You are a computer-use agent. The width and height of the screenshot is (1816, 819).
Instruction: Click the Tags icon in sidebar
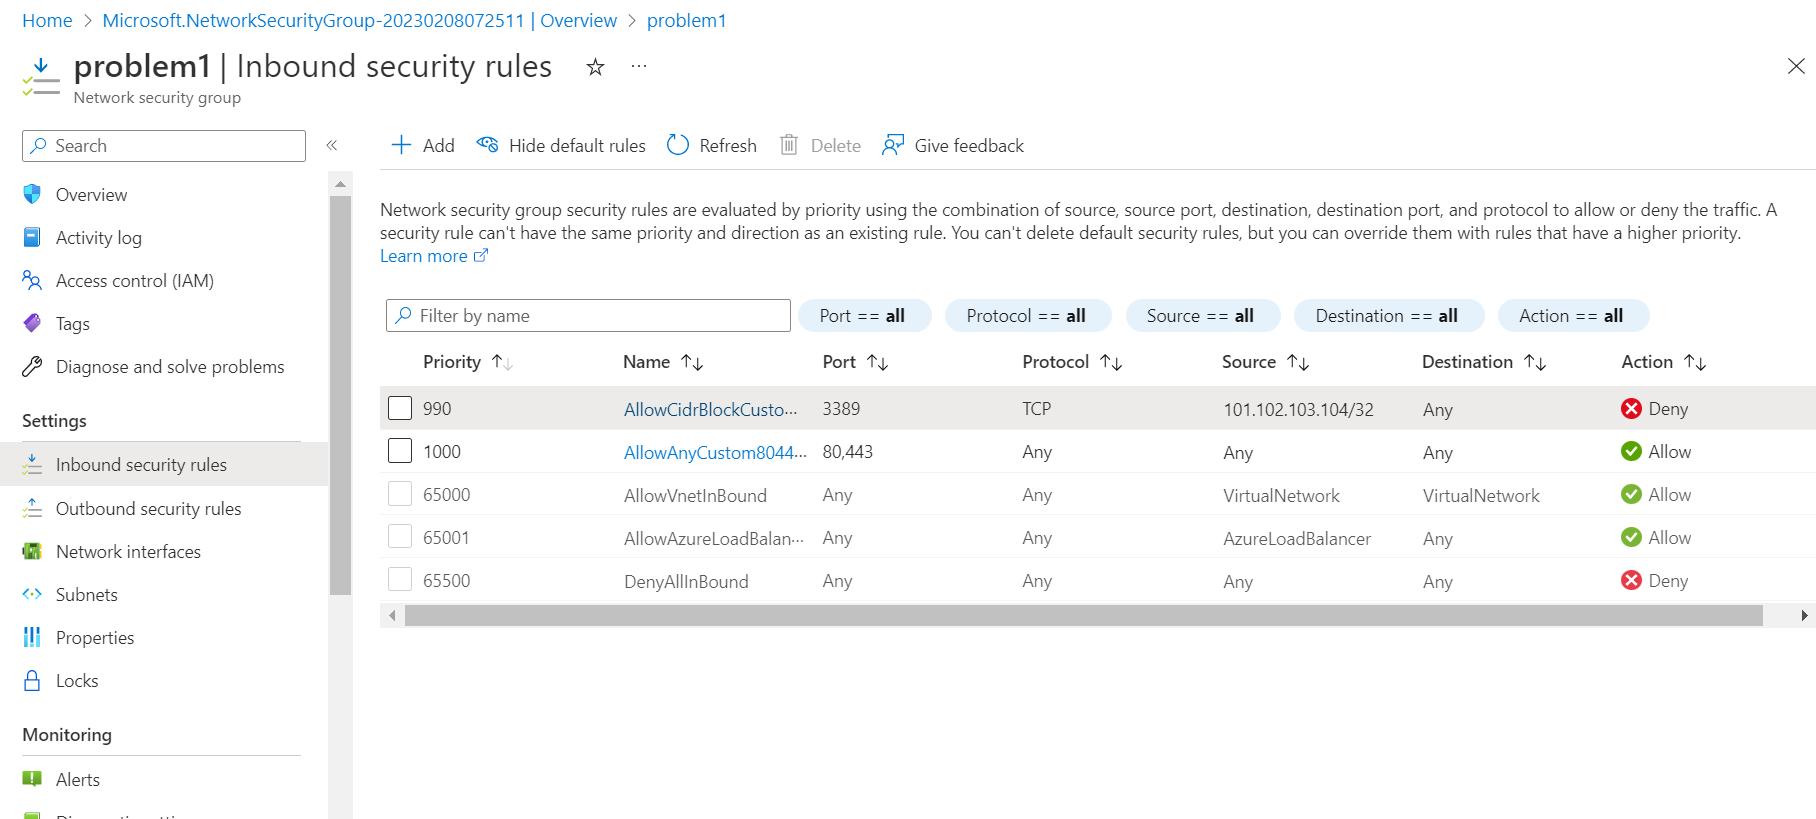tap(32, 323)
